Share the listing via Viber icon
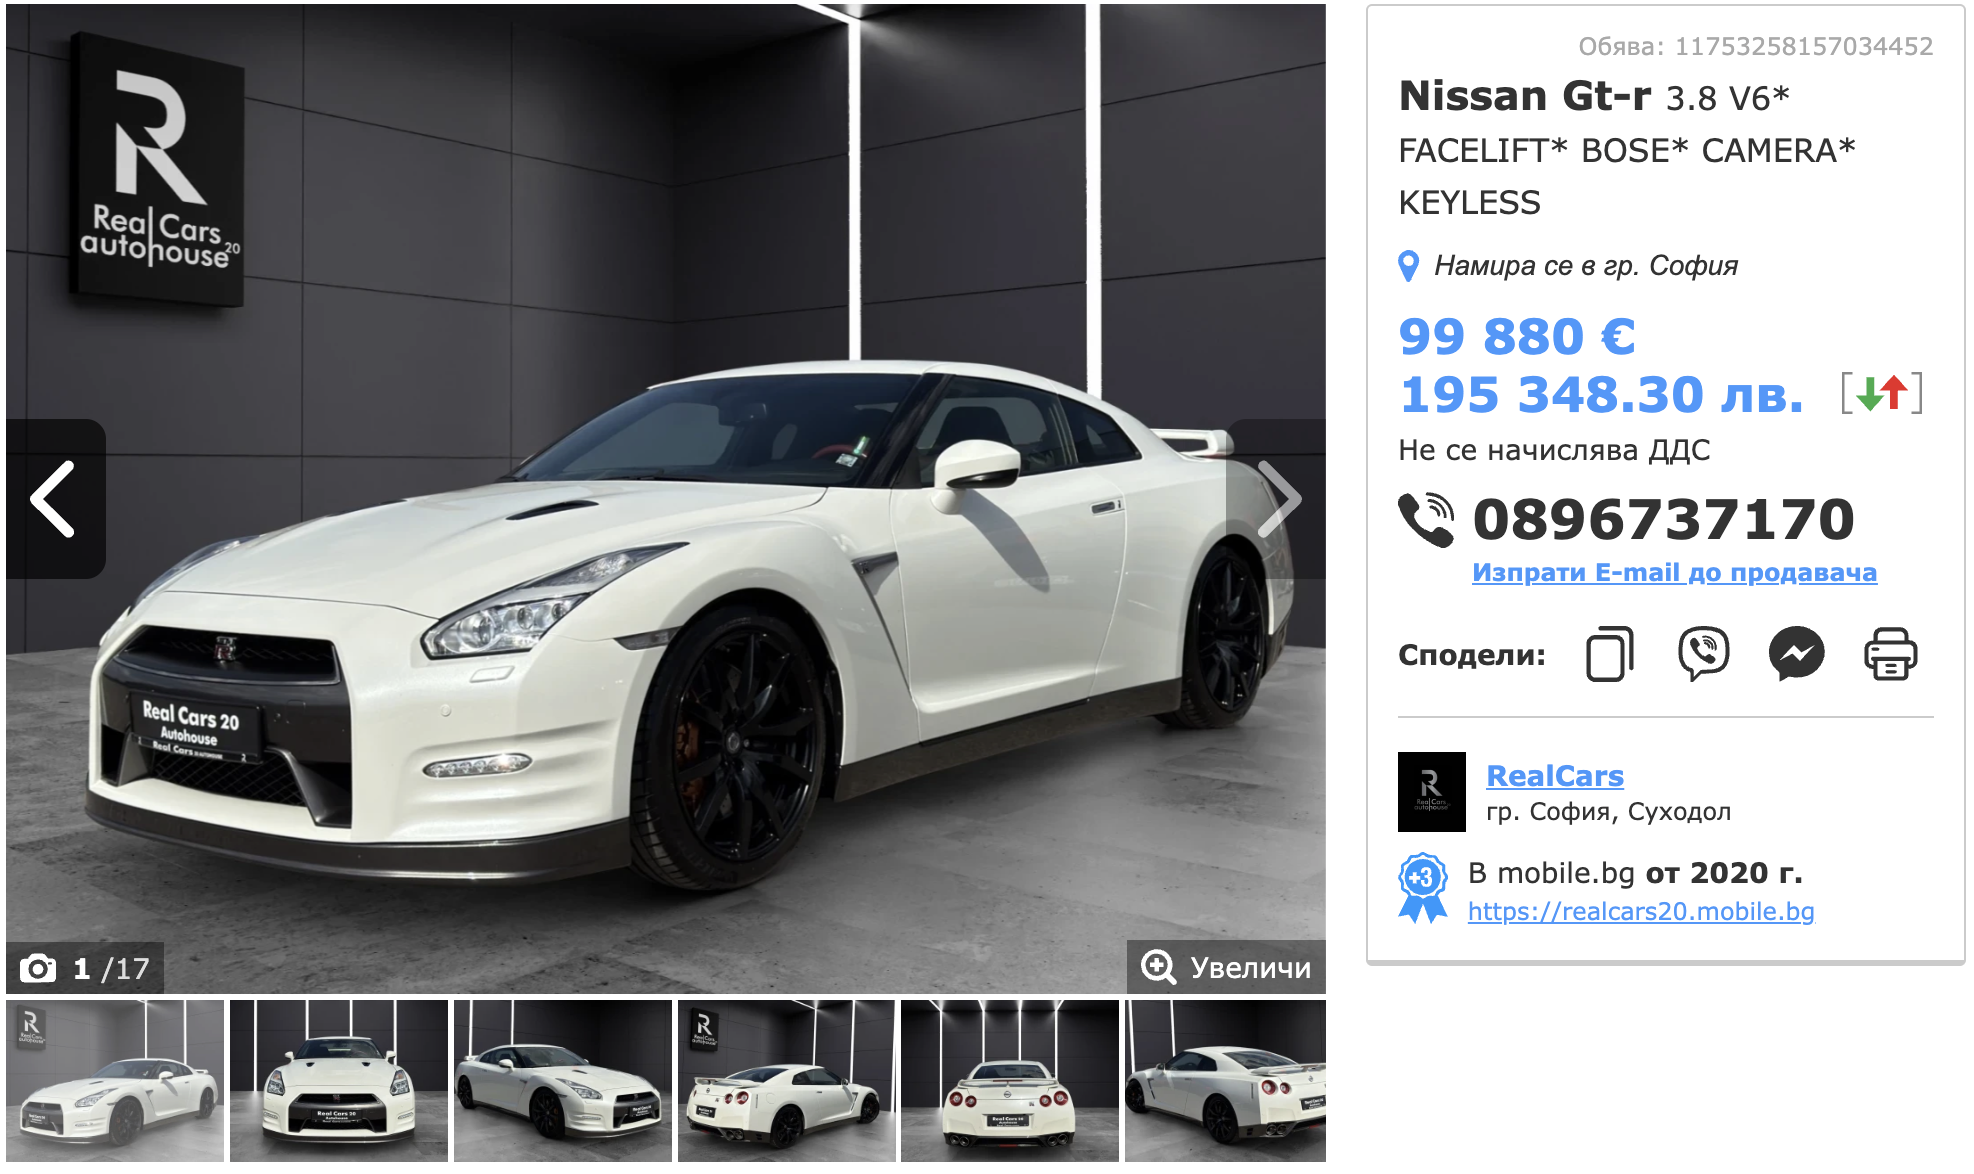 [1703, 654]
